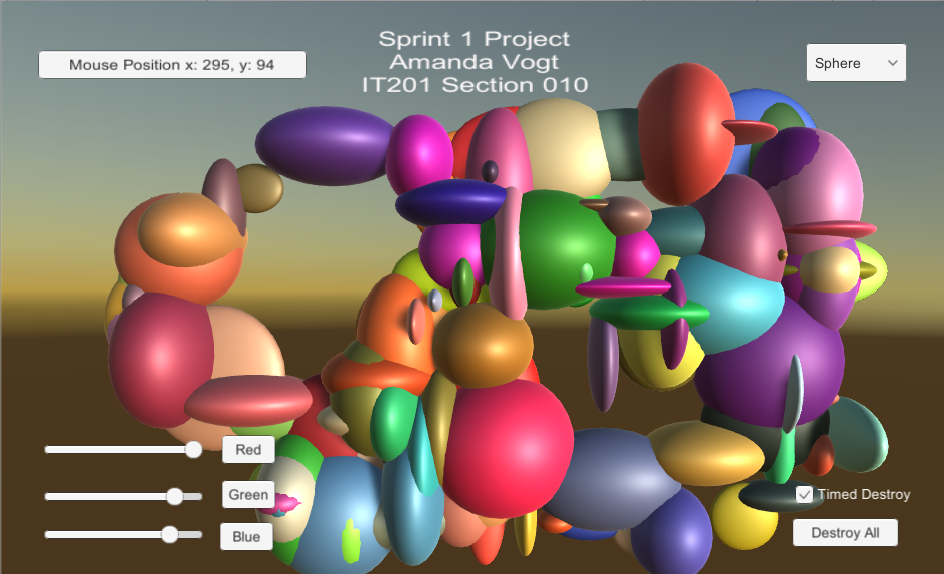Click the 'Amanda Vogt' name text

pyautogui.click(x=474, y=62)
